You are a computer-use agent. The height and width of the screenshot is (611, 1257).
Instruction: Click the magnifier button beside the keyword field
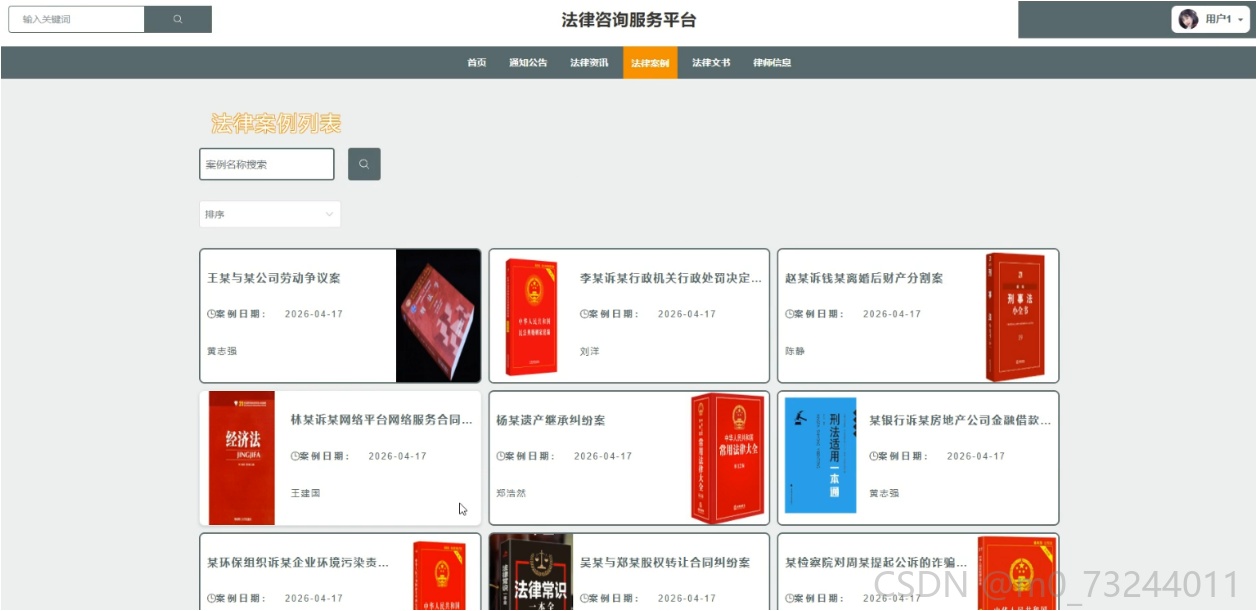[x=178, y=19]
